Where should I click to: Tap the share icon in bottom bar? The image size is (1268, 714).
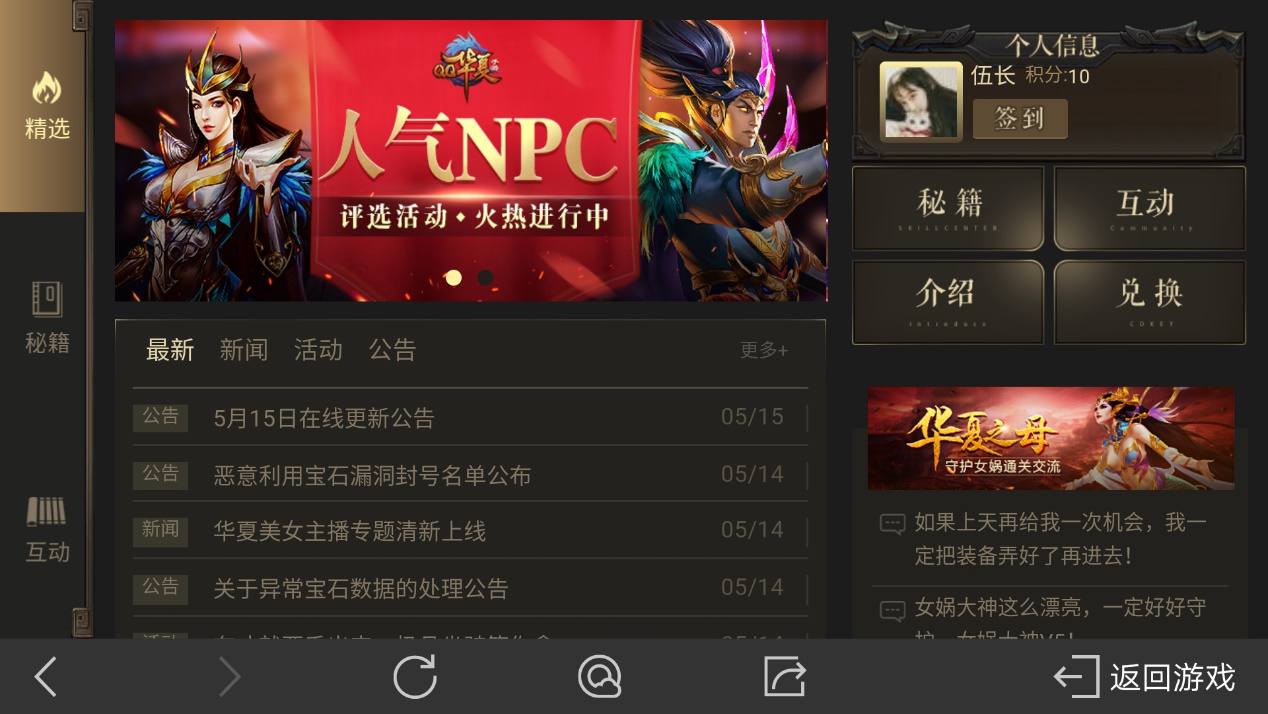click(785, 677)
